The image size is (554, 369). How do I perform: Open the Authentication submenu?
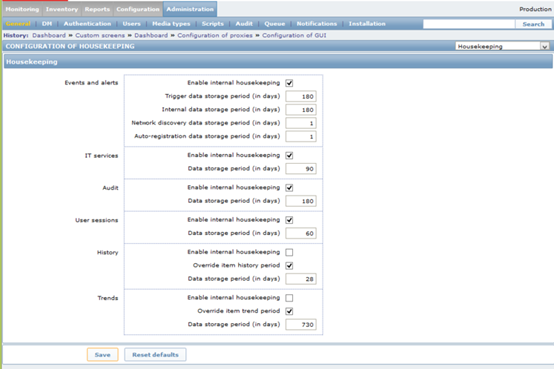[x=87, y=24]
